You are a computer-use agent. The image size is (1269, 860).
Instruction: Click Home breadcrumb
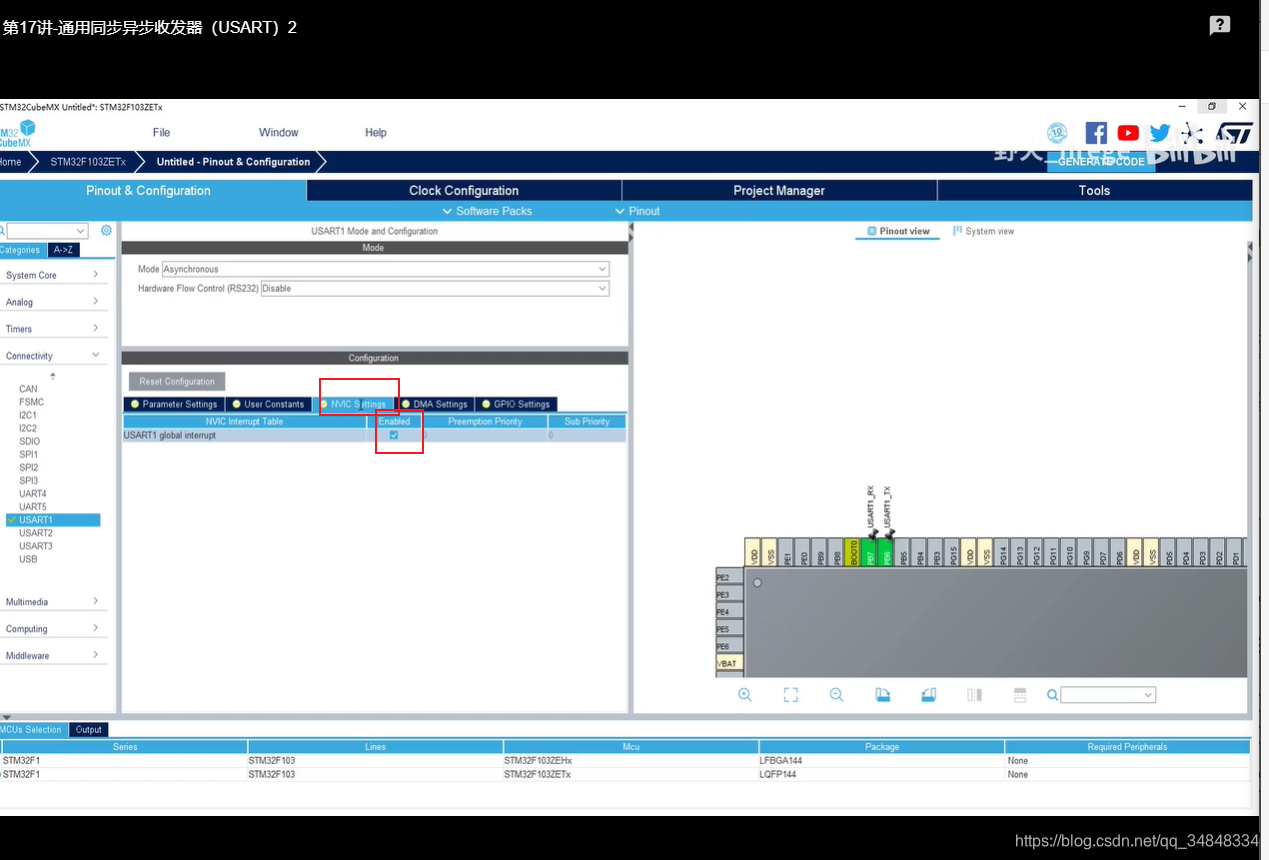point(11,162)
